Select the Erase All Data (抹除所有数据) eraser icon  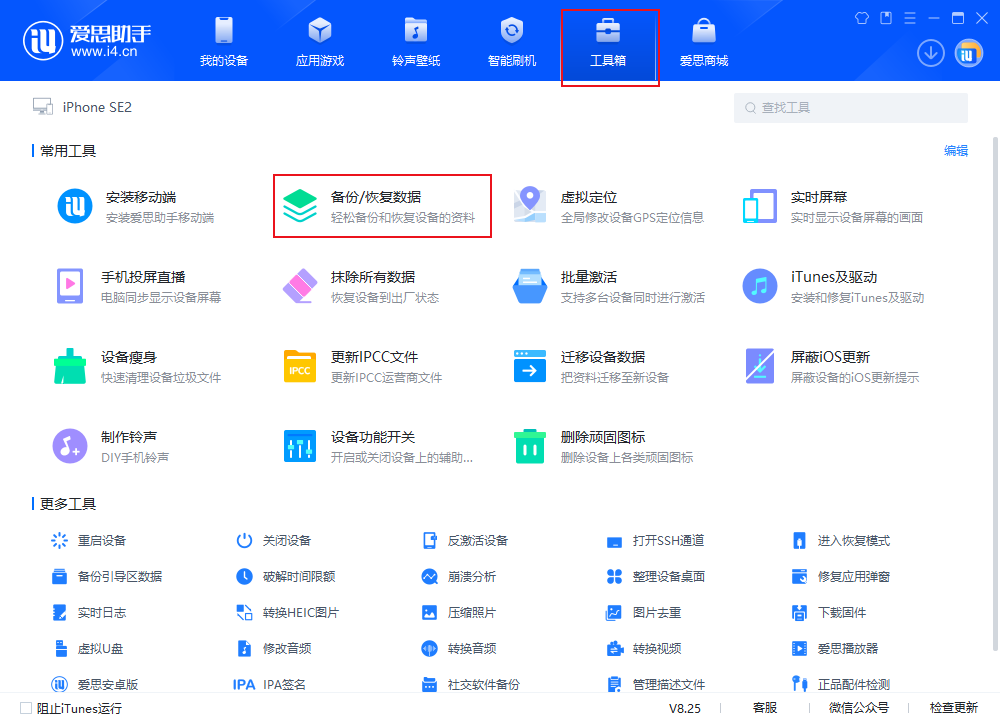point(299,286)
